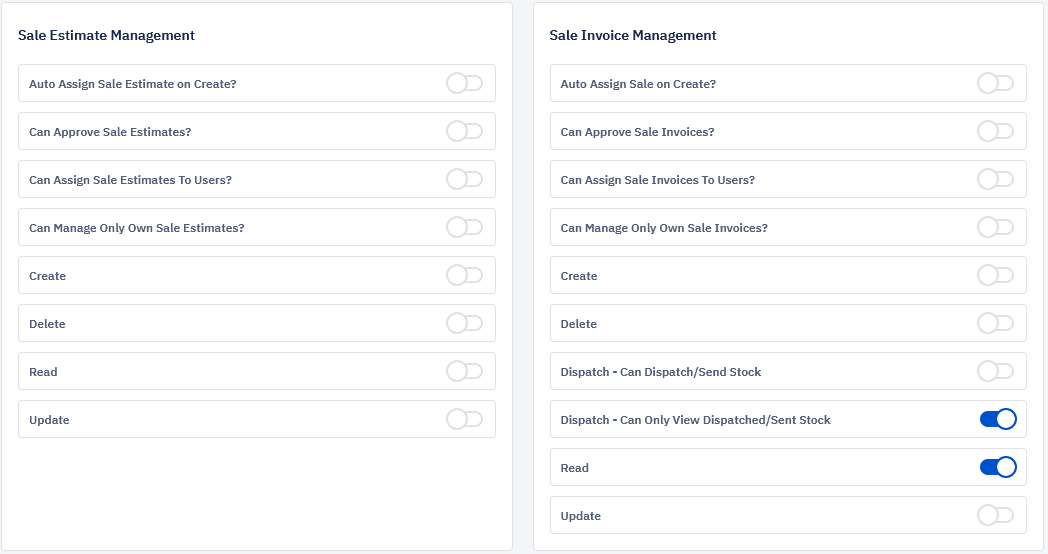Turn off Read permission for Sale Invoices
This screenshot has height=554, width=1048.
999,468
